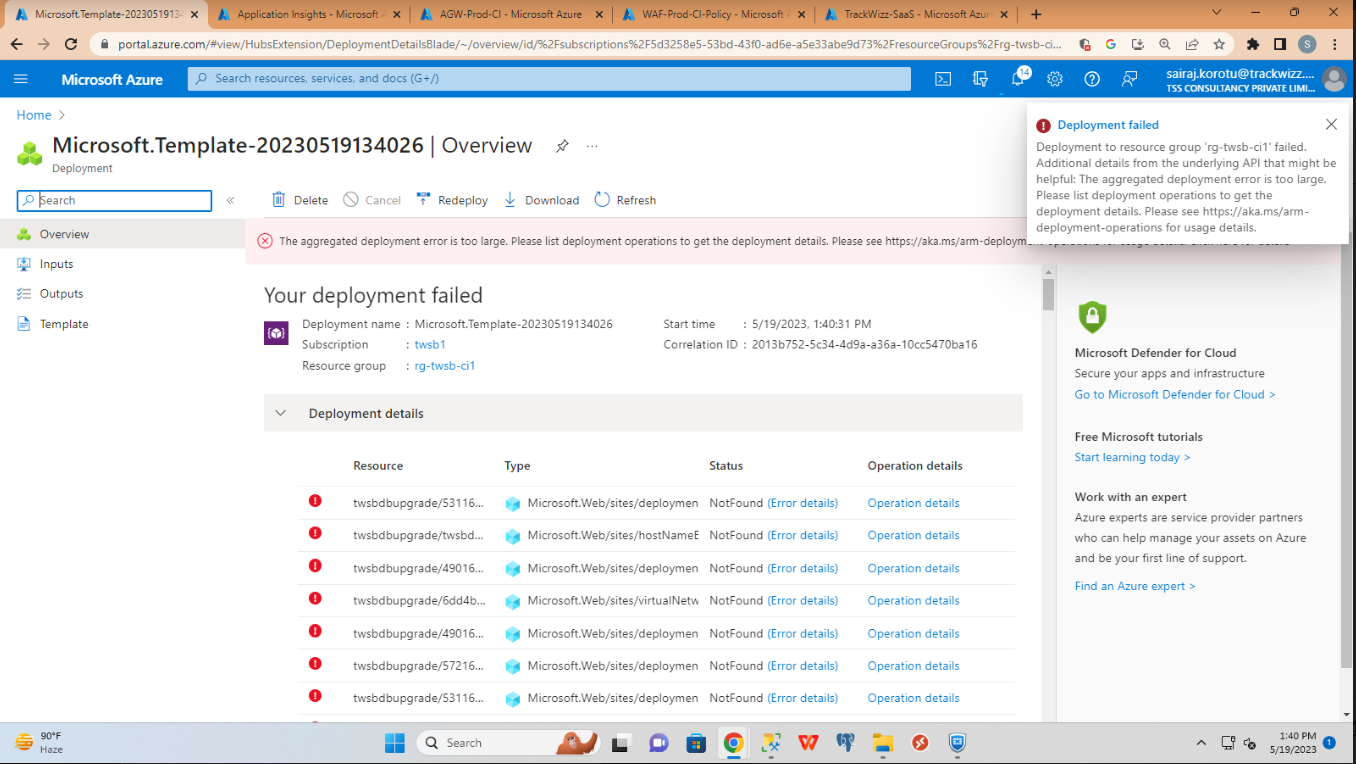Click the deployment details vertical scrollbar
This screenshot has width=1356, height=764.
point(1048,295)
